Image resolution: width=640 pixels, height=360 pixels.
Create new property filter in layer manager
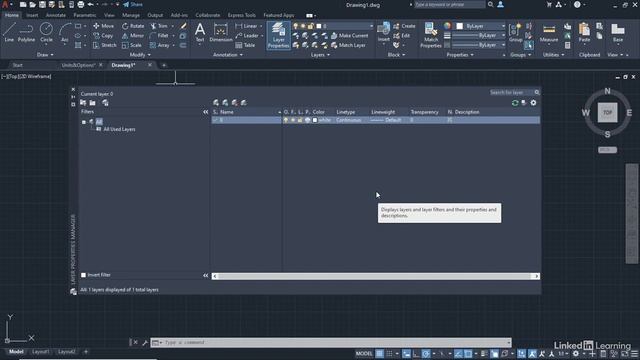point(83,103)
